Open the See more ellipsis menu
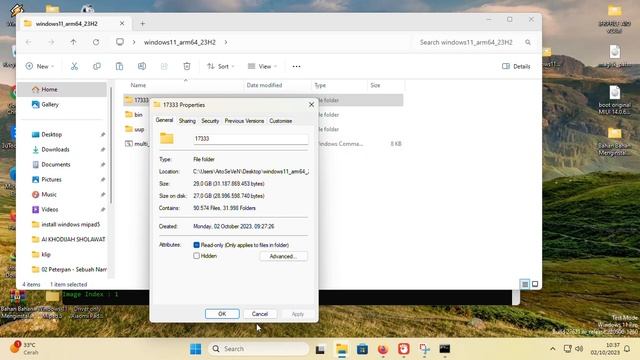This screenshot has width=640, height=360. [x=296, y=66]
